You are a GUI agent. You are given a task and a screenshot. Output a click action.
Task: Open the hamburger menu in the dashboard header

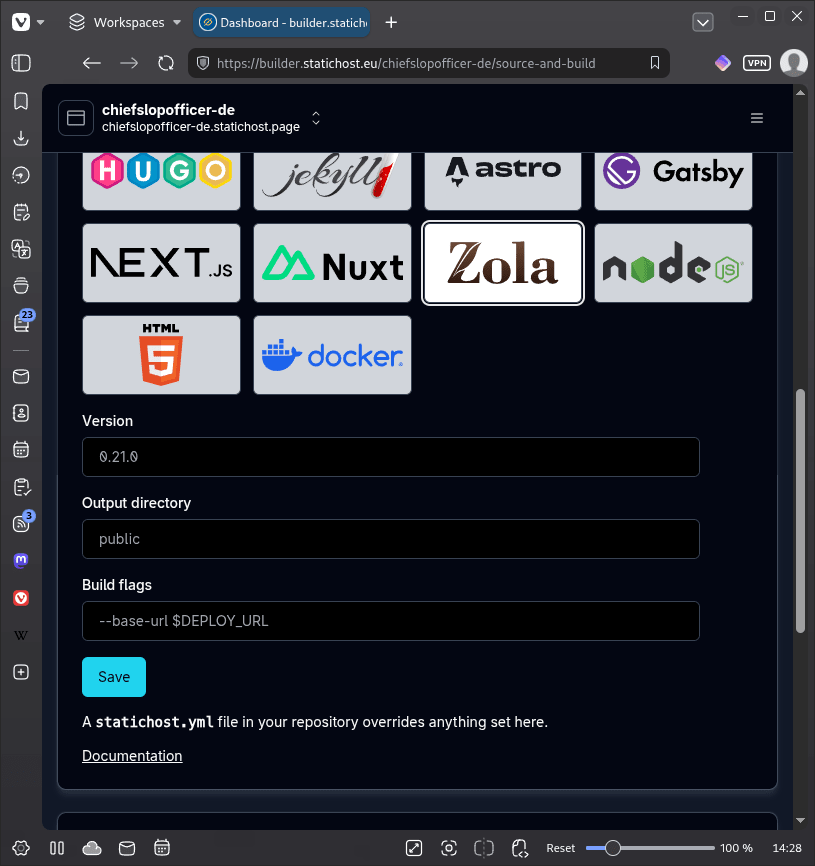[756, 118]
